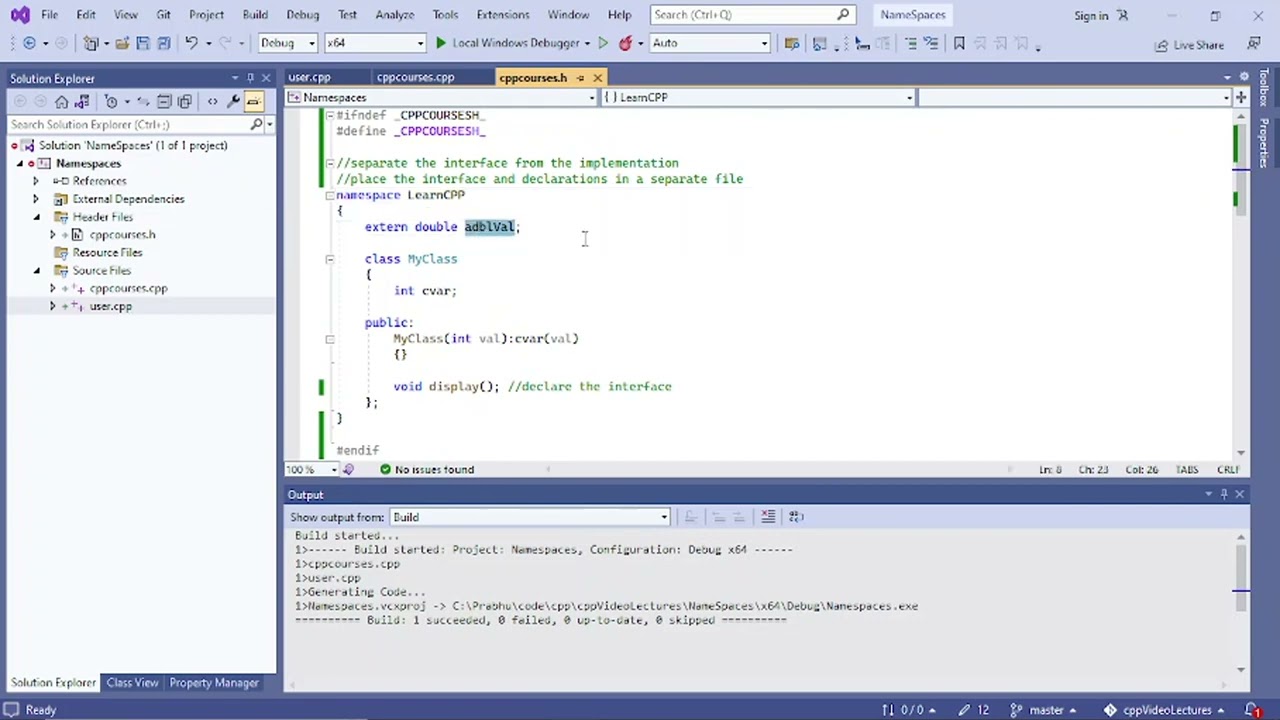
Task: Click the View Code icon in Solution Explorer
Action: coord(212,101)
